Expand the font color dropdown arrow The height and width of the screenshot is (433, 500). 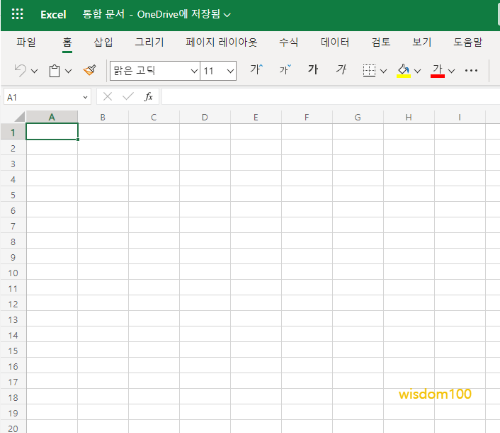(x=451, y=71)
